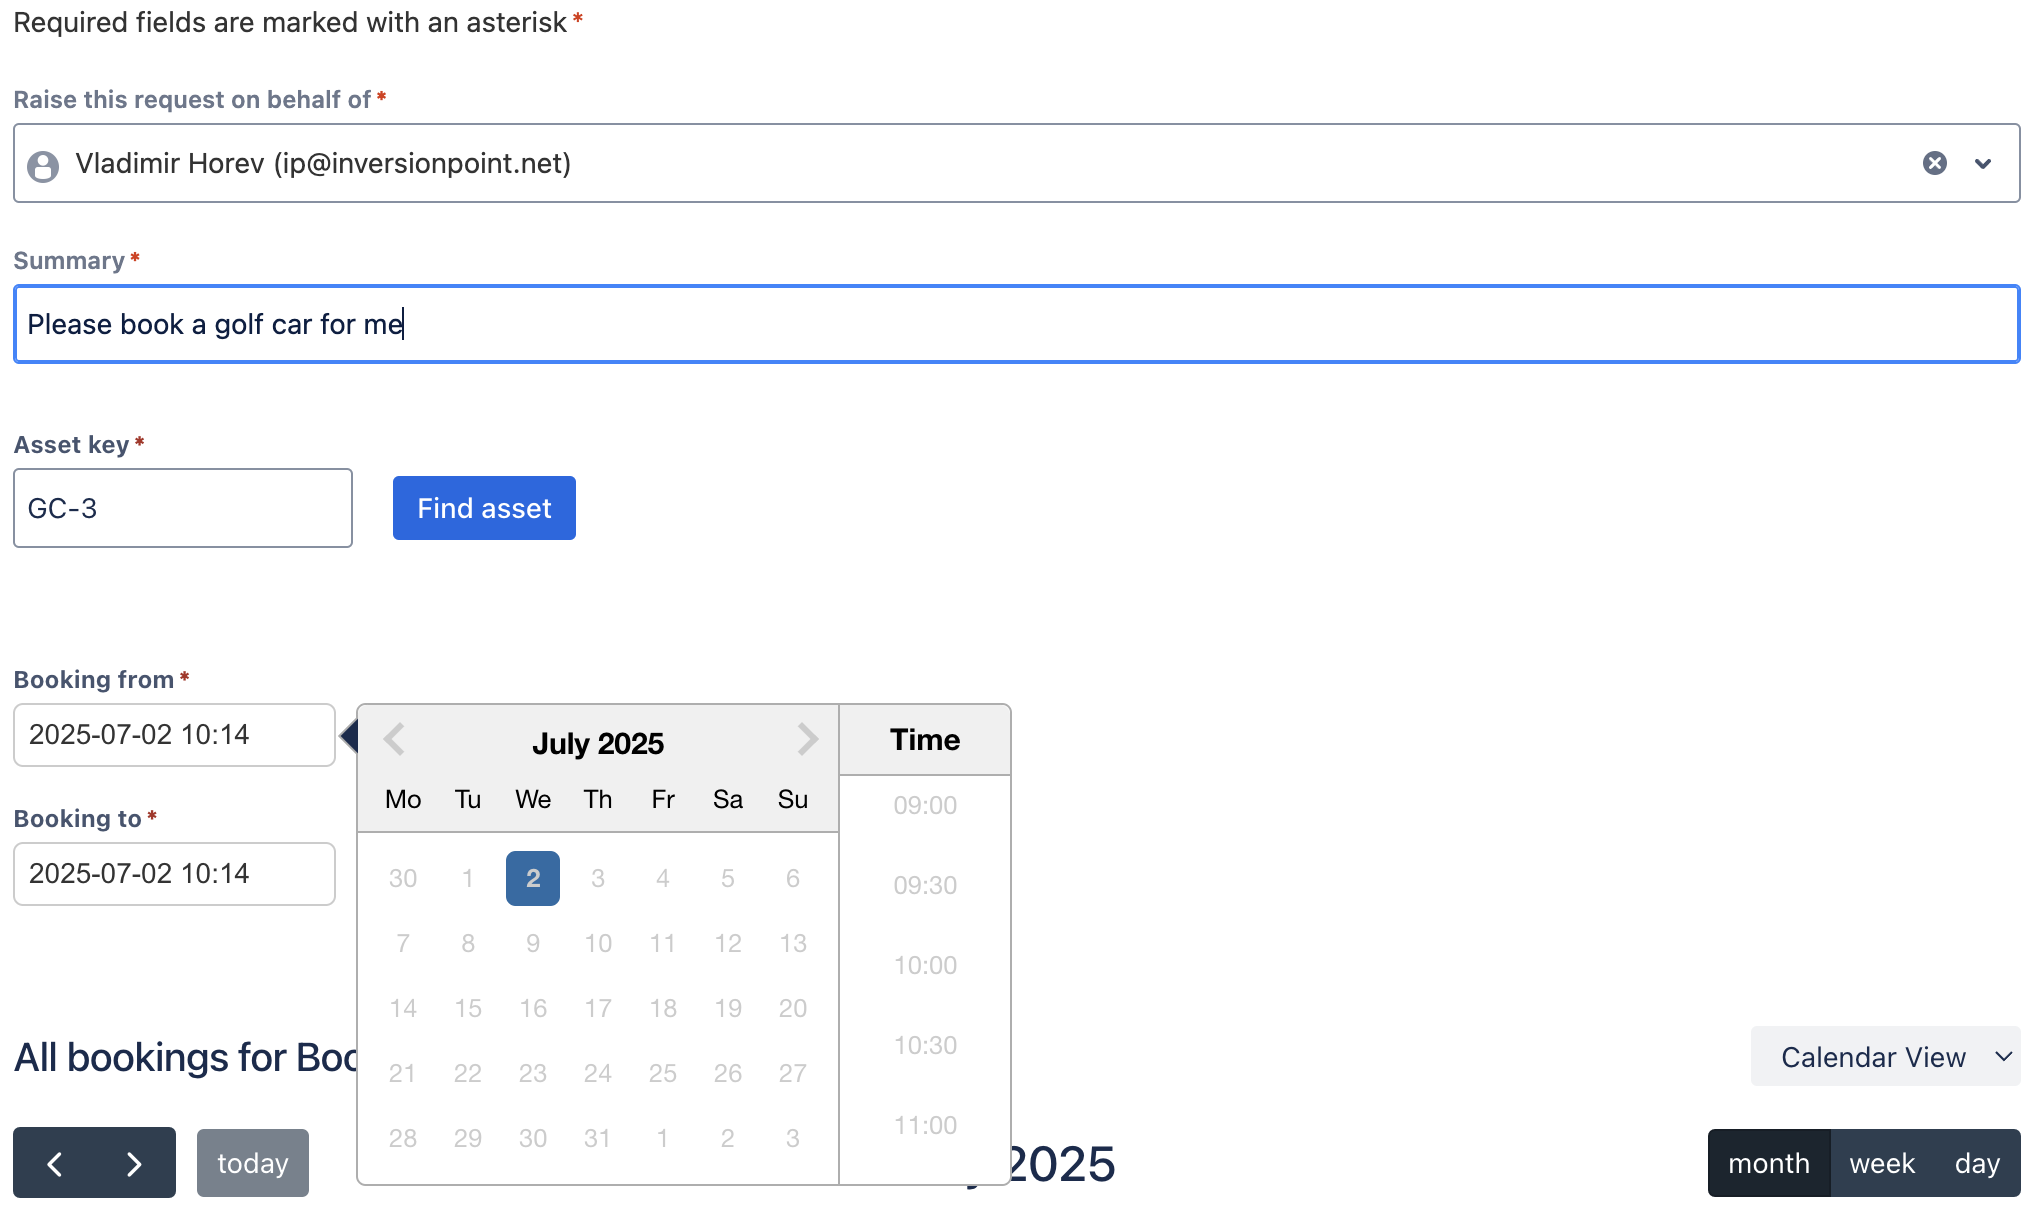Clear the selected requester with the X icon
2040x1216 pixels.
(x=1935, y=163)
